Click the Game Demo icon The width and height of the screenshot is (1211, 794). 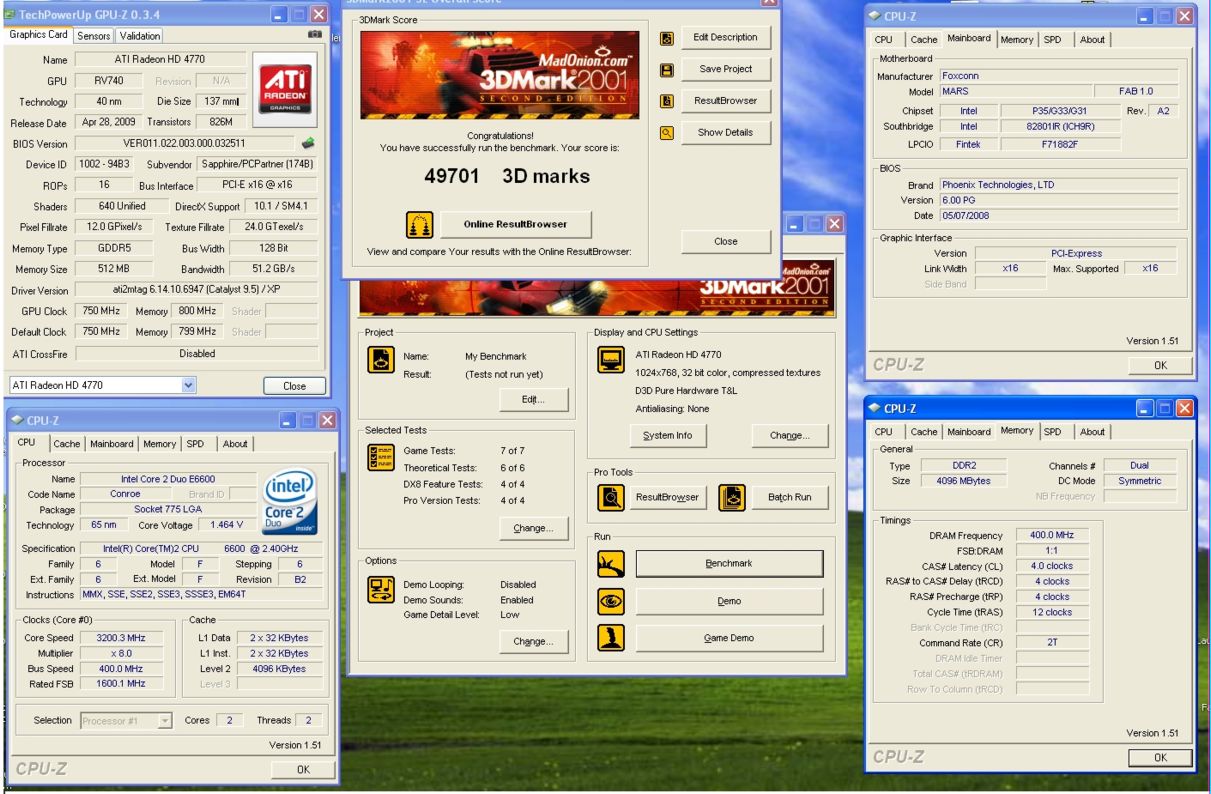[x=611, y=637]
